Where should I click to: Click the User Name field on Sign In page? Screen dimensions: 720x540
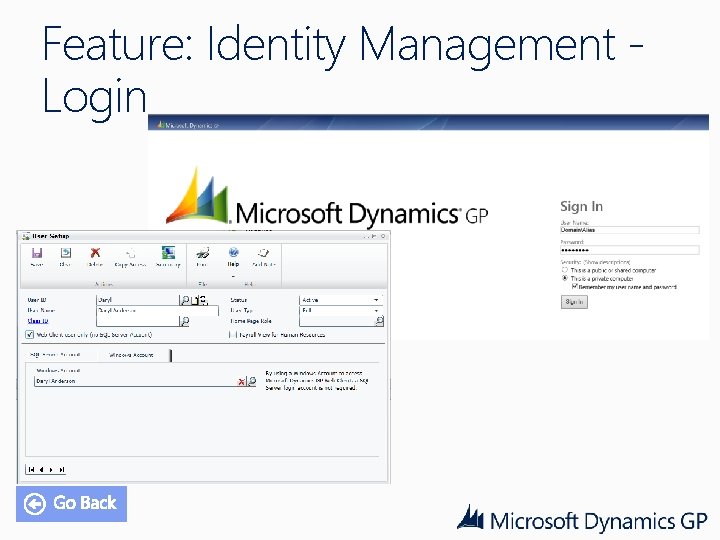pos(630,230)
